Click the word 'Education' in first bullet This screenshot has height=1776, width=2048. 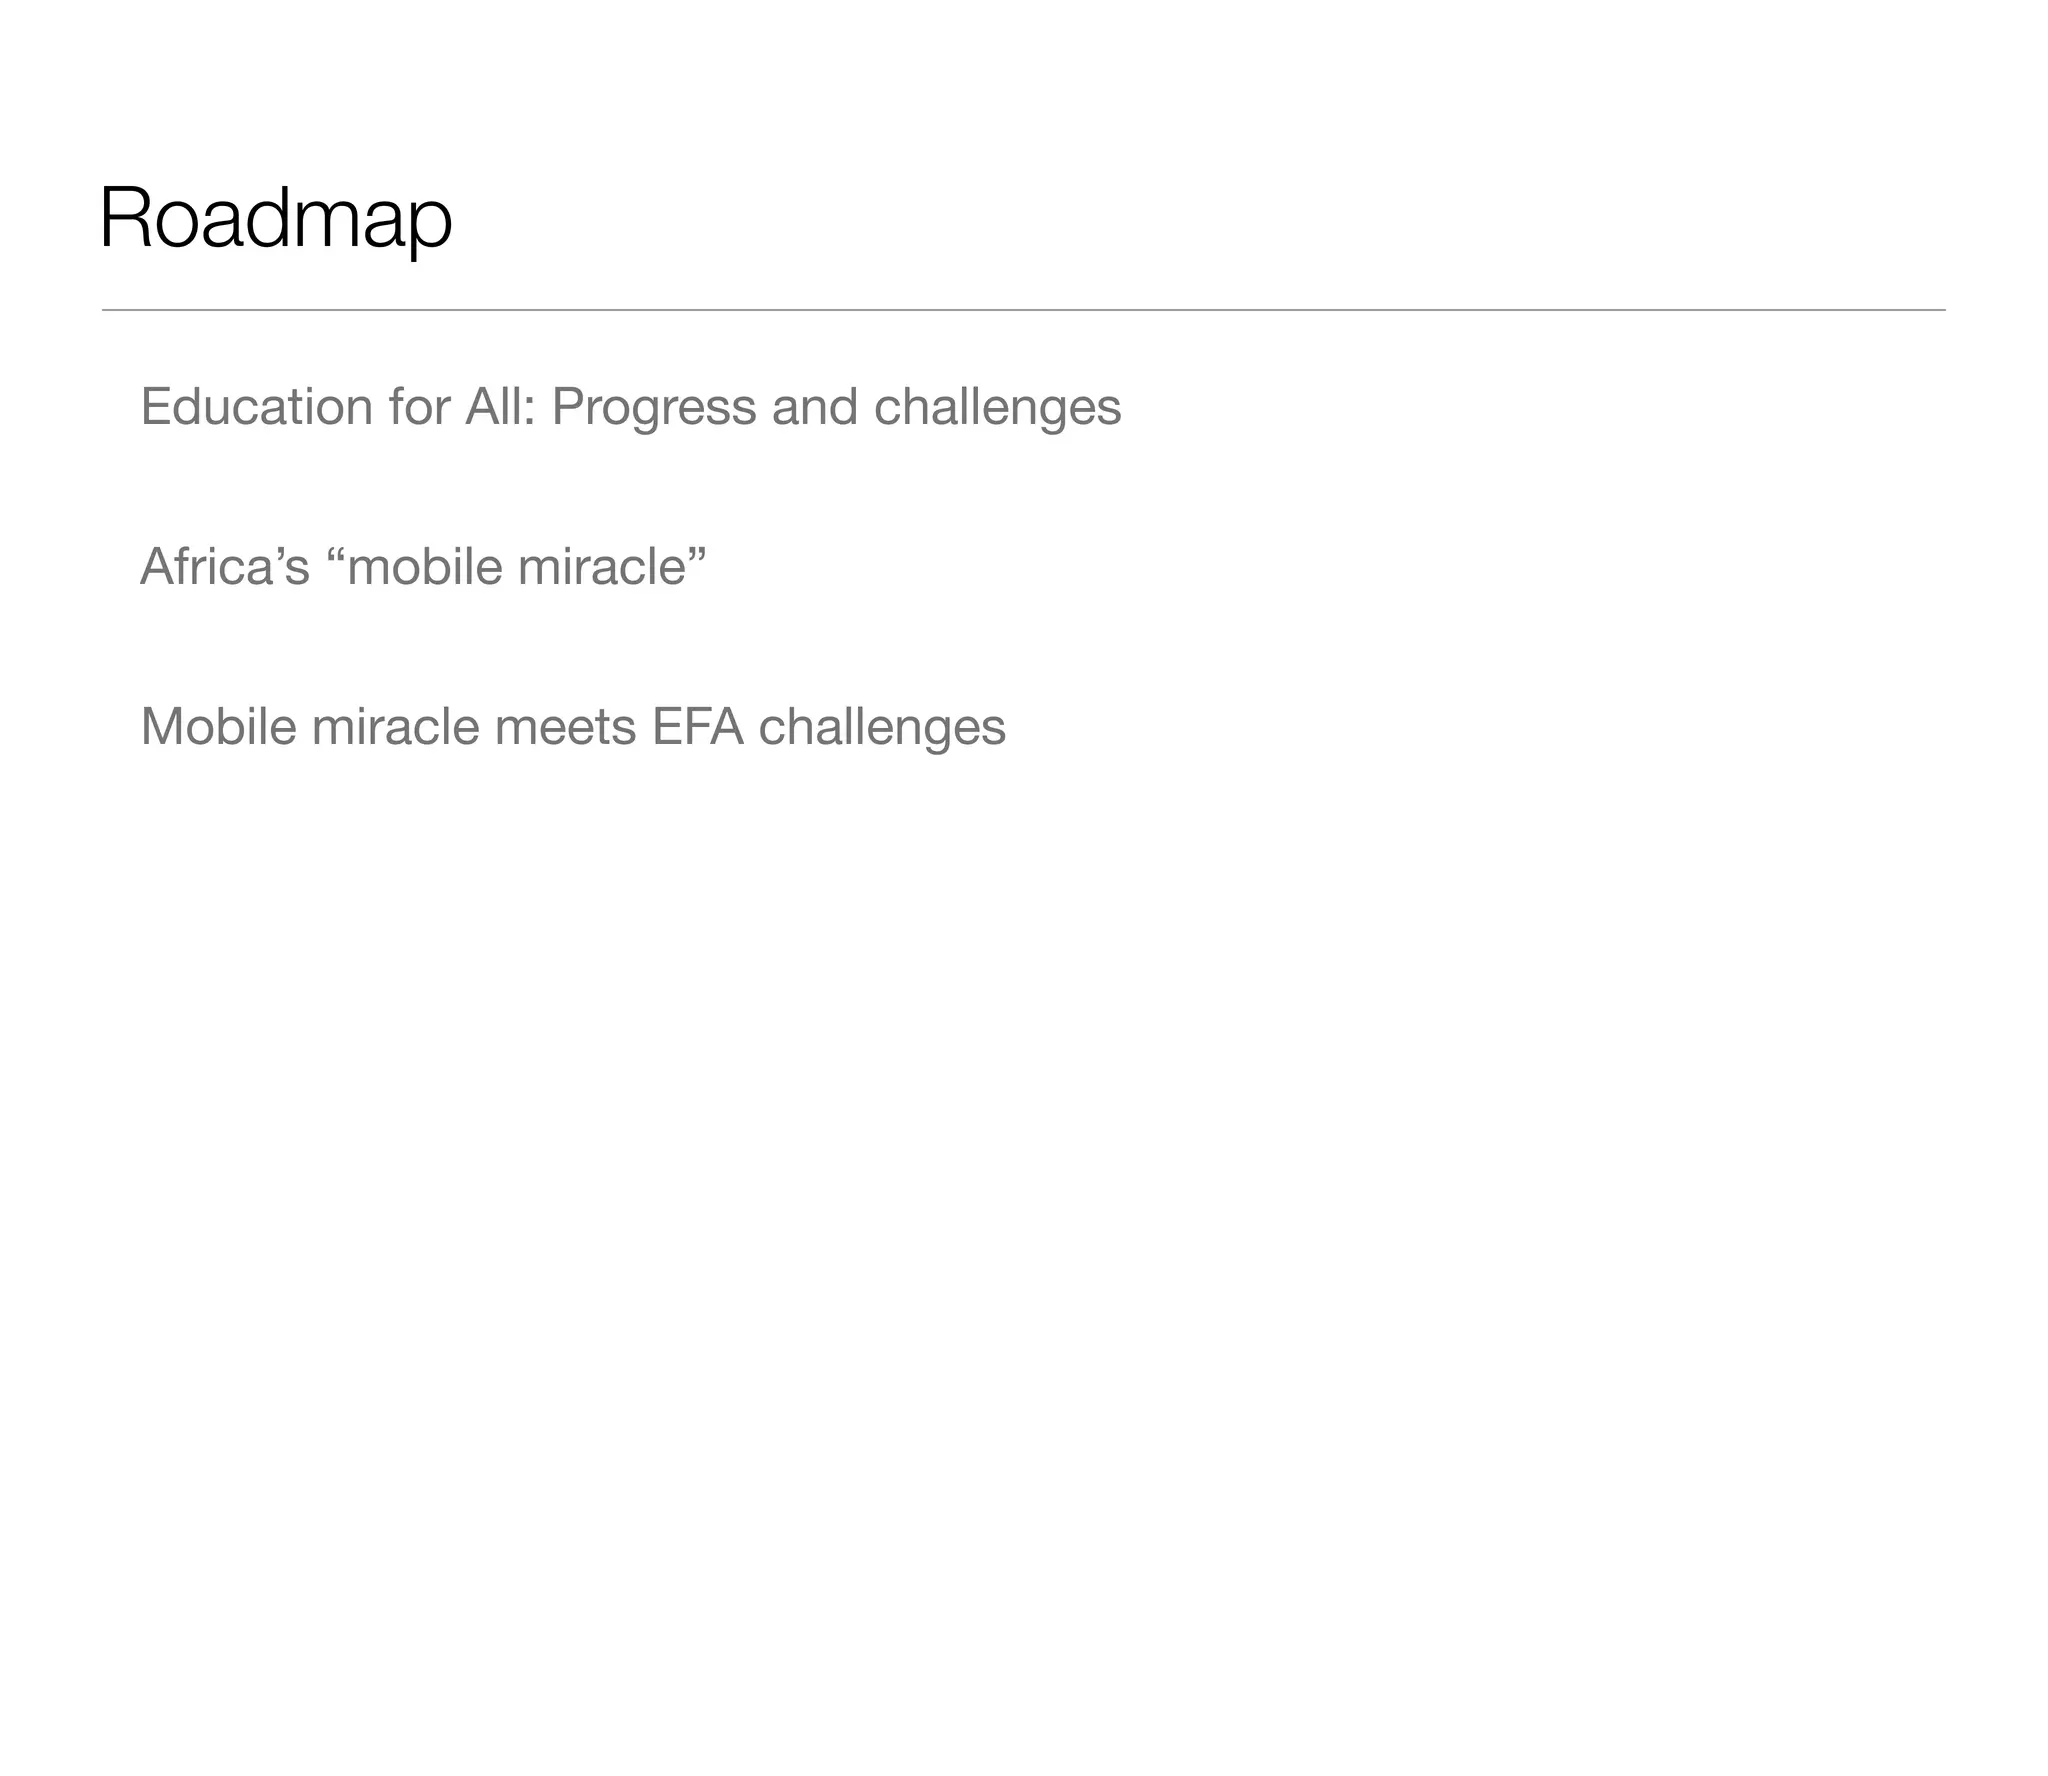257,406
